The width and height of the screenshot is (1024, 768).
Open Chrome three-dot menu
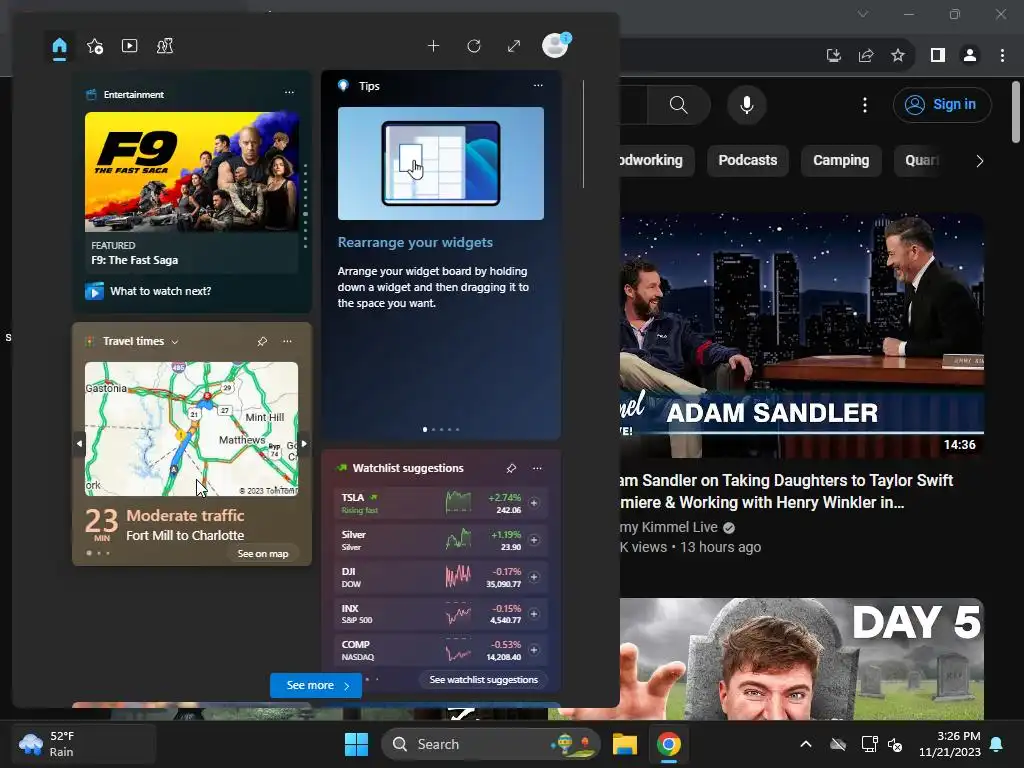coord(1002,56)
